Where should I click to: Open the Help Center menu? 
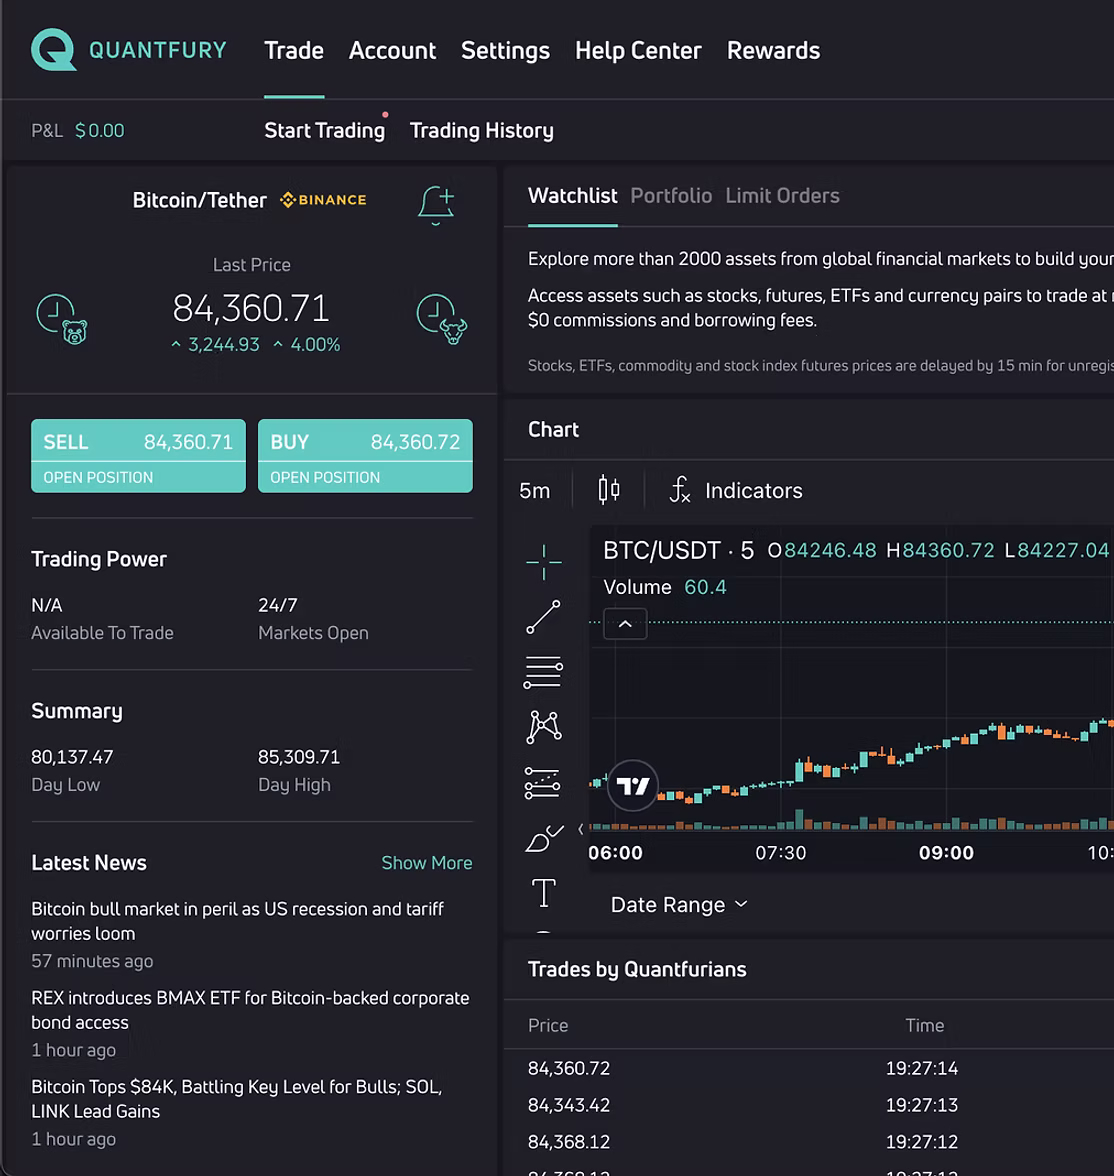[638, 50]
